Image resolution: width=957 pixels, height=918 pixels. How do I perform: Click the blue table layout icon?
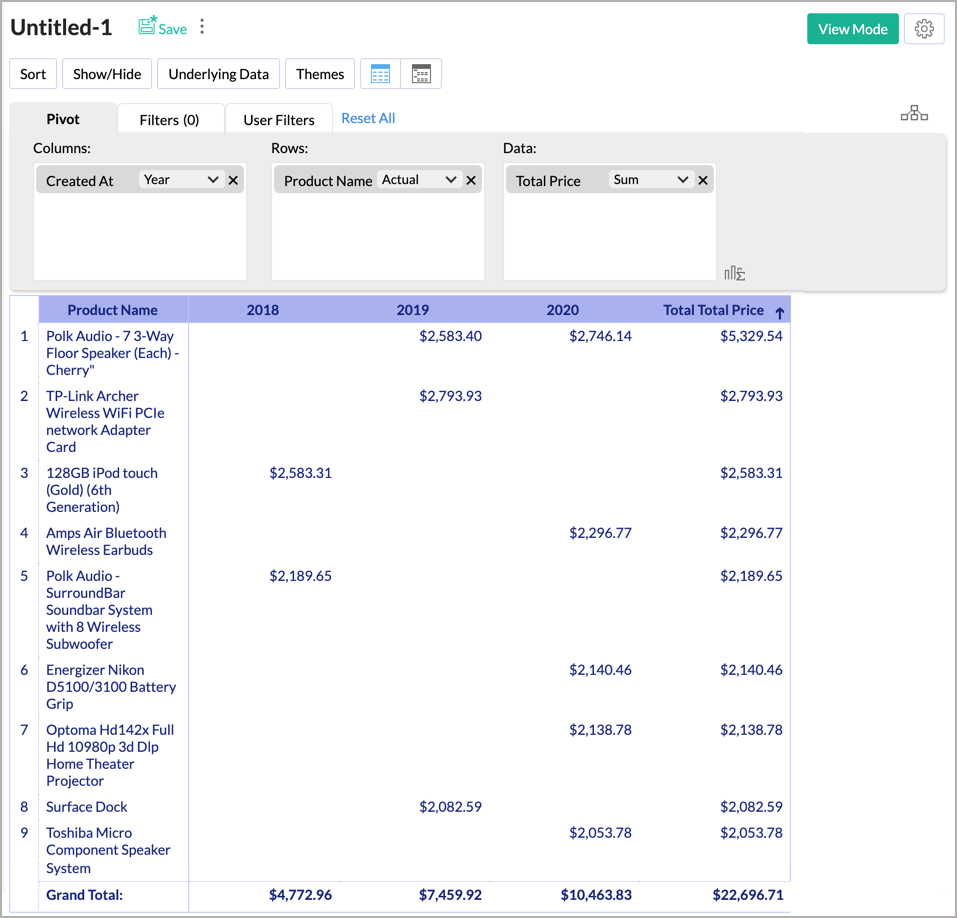(x=380, y=74)
